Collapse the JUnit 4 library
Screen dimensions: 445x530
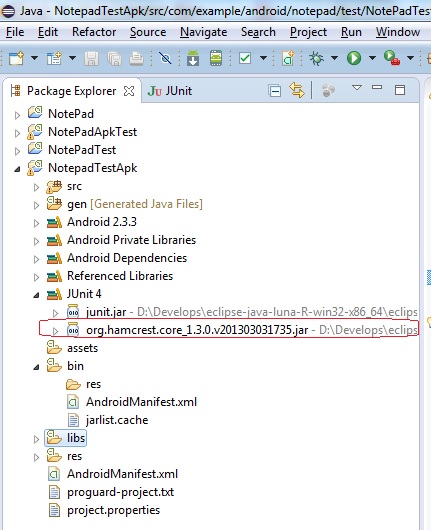tap(36, 295)
